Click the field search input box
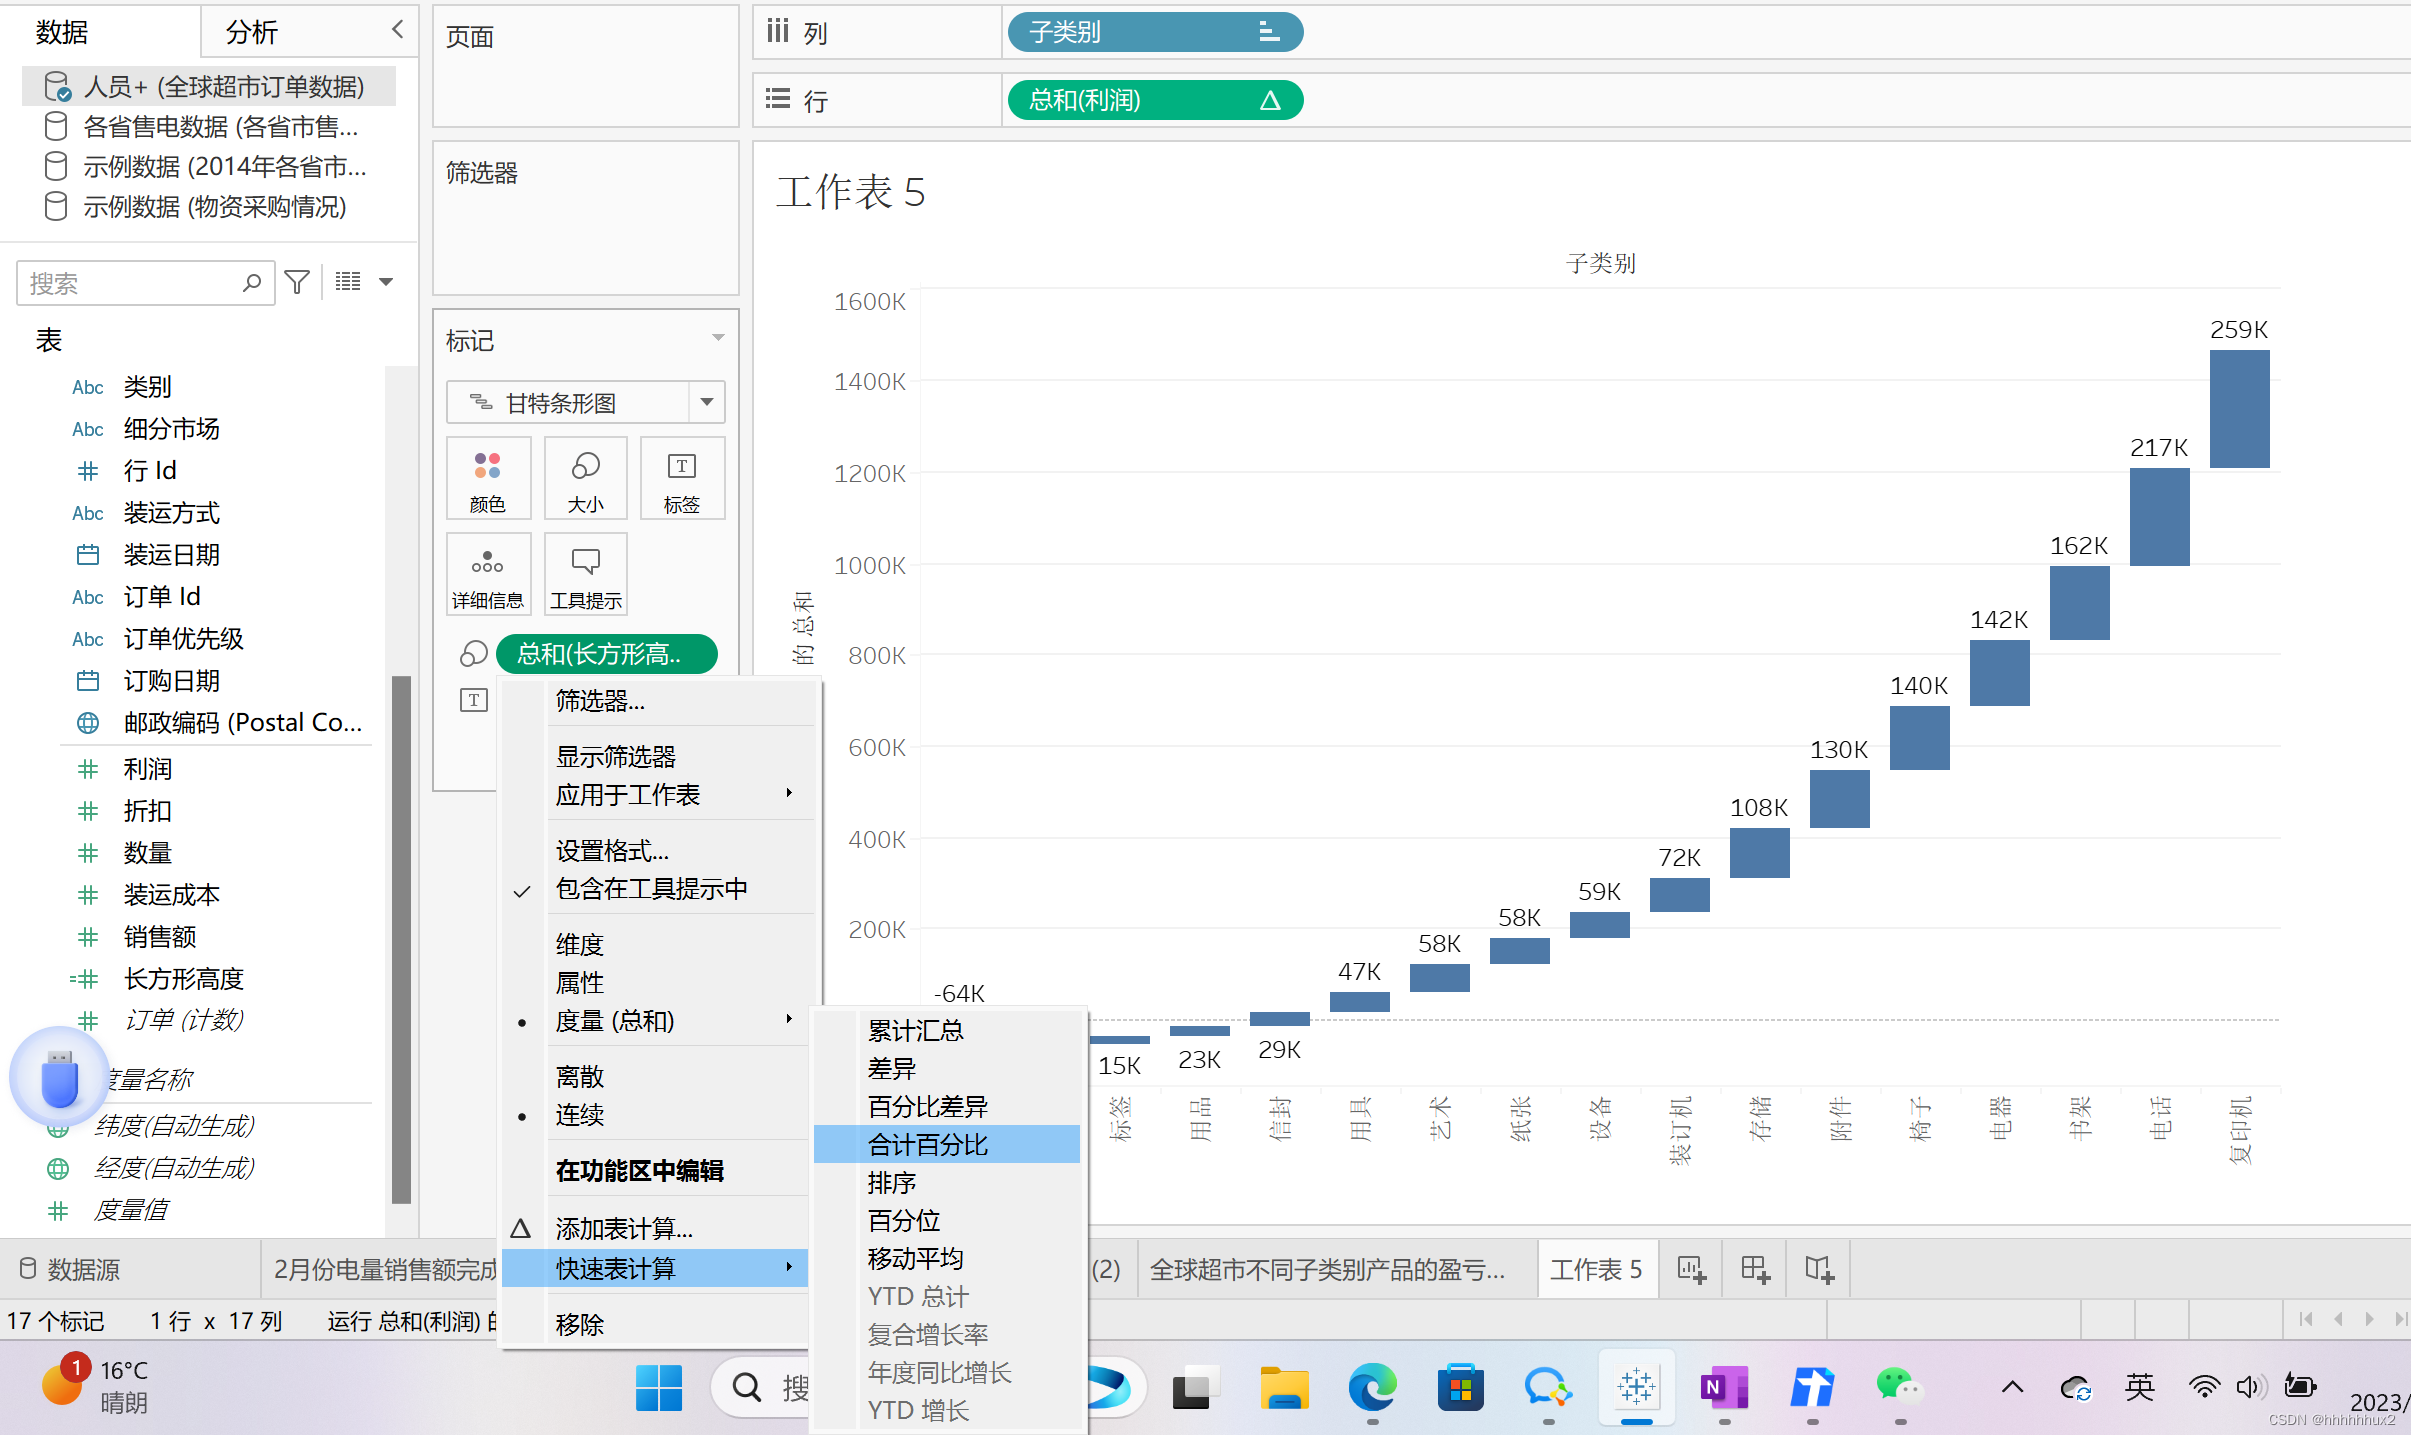 click(x=130, y=284)
